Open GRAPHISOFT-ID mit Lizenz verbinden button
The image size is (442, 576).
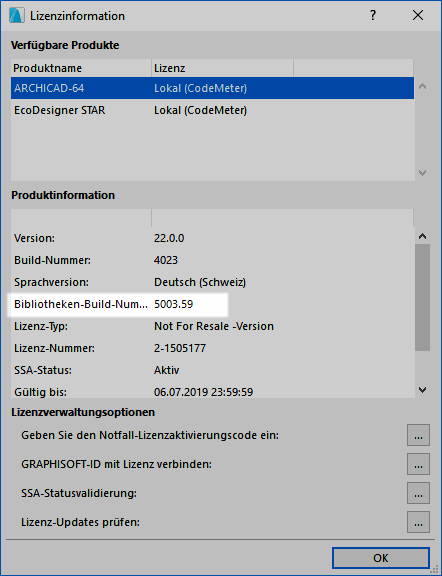418,464
